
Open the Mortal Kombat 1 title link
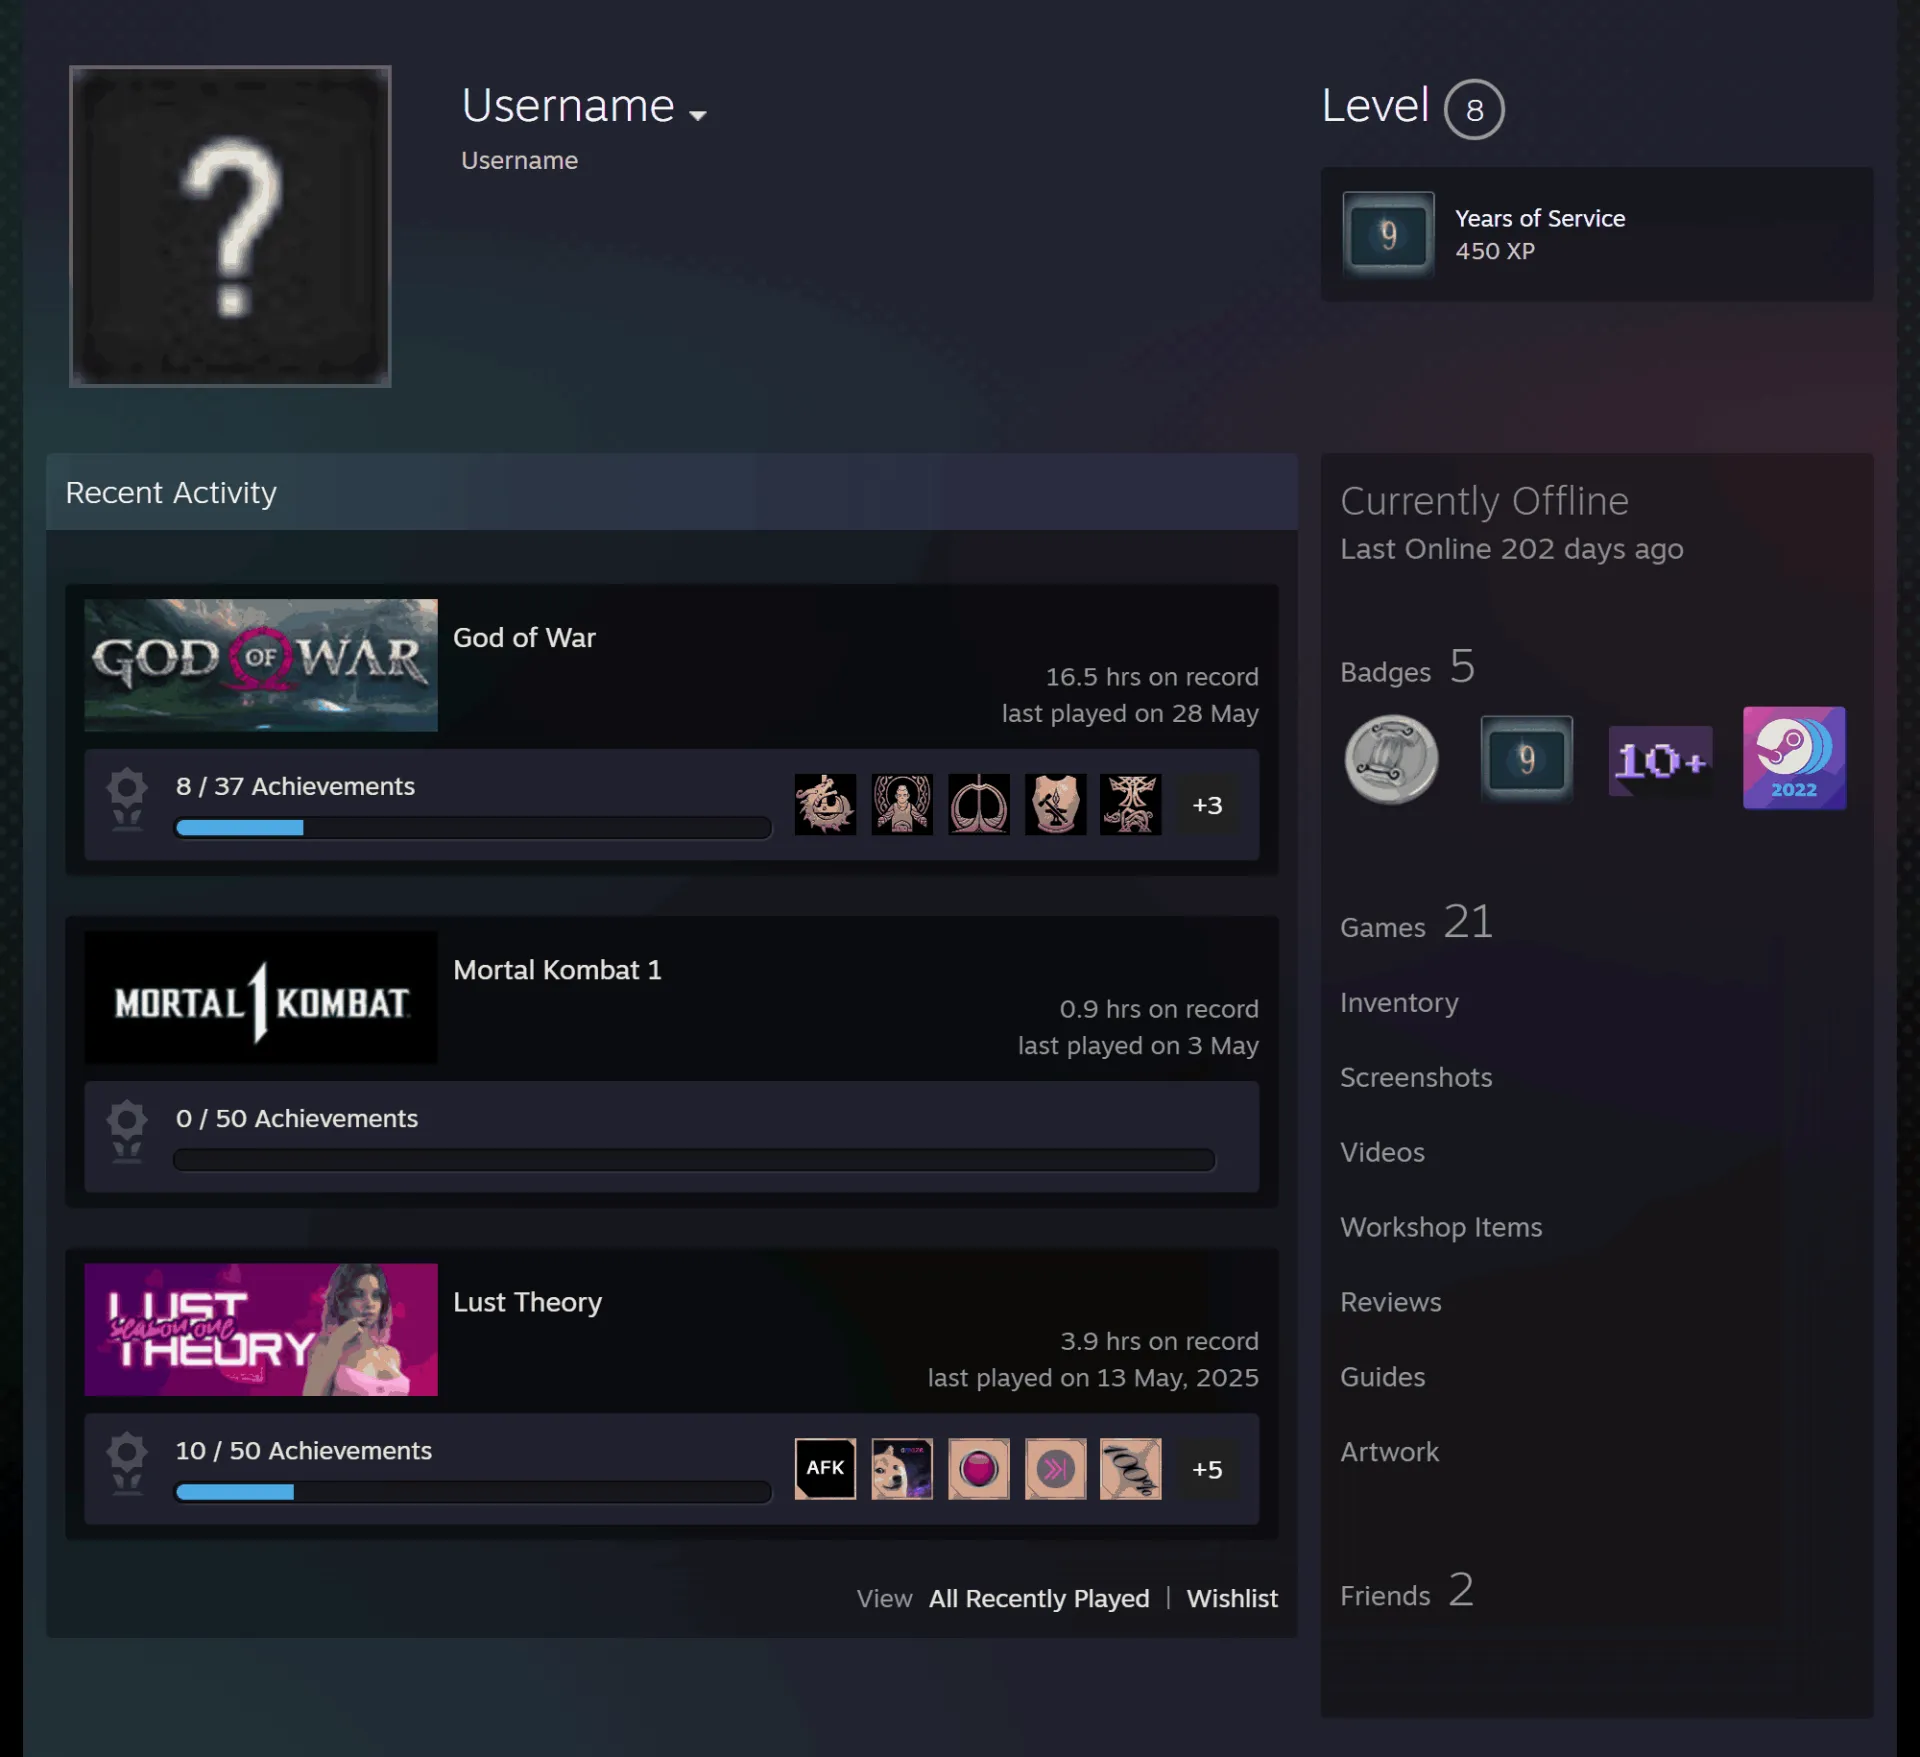click(x=557, y=970)
